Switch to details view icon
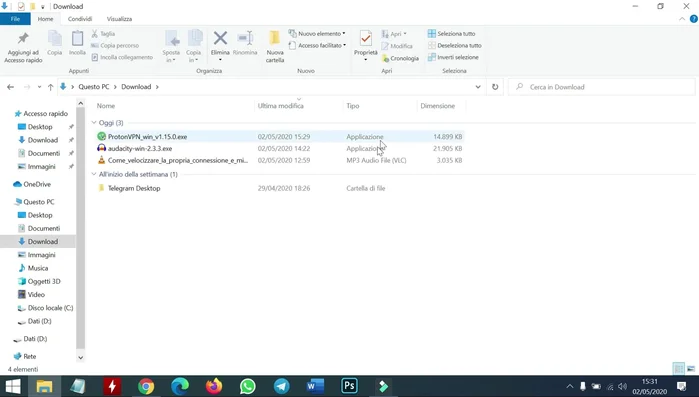This screenshot has width=699, height=397. click(678, 369)
